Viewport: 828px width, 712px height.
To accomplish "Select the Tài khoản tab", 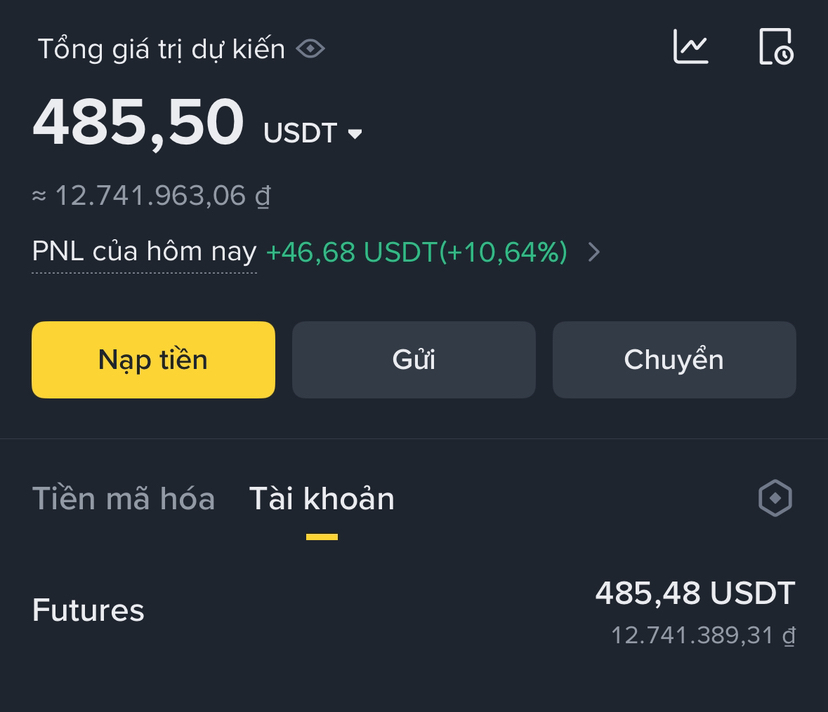I will (x=321, y=498).
